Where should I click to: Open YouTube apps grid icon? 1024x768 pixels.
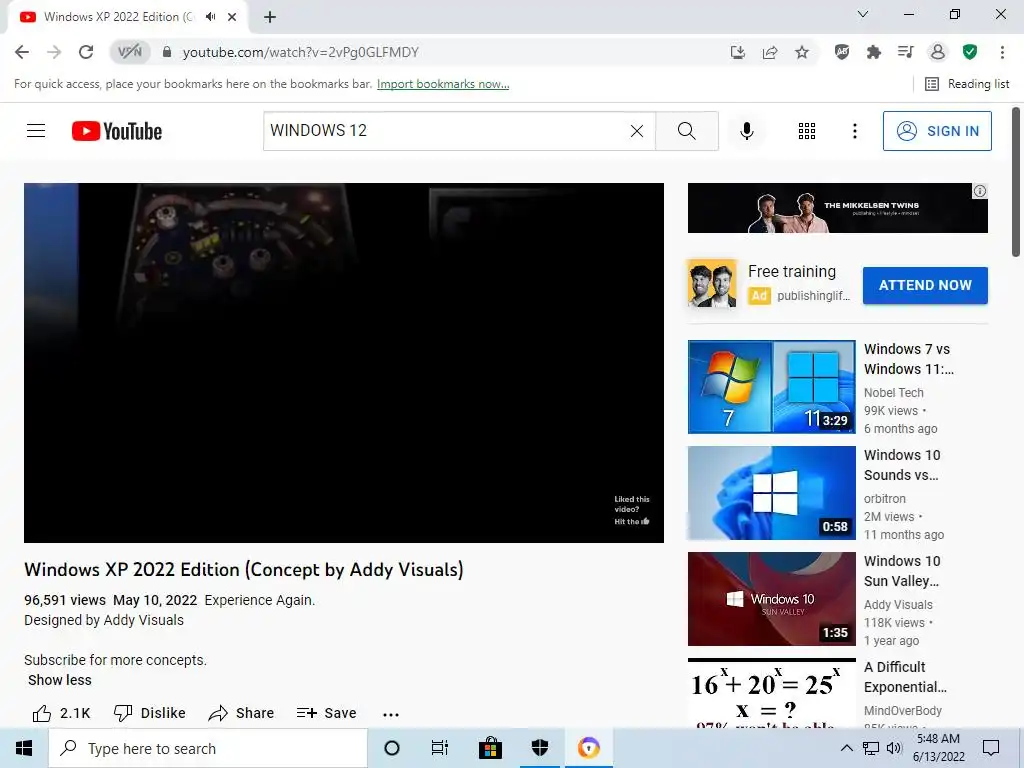[x=807, y=131]
